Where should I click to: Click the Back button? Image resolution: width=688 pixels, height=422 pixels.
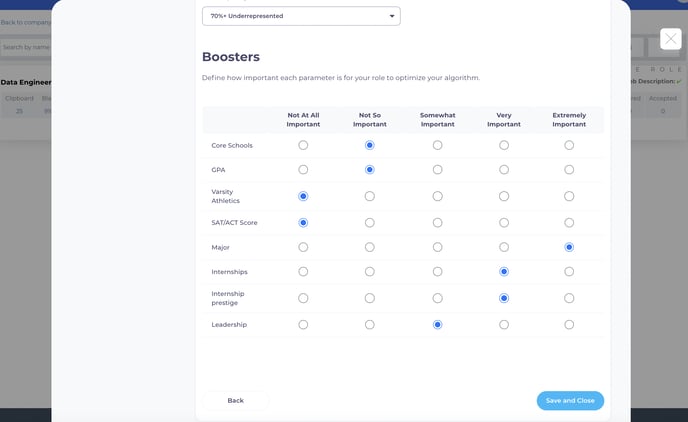pyautogui.click(x=236, y=400)
